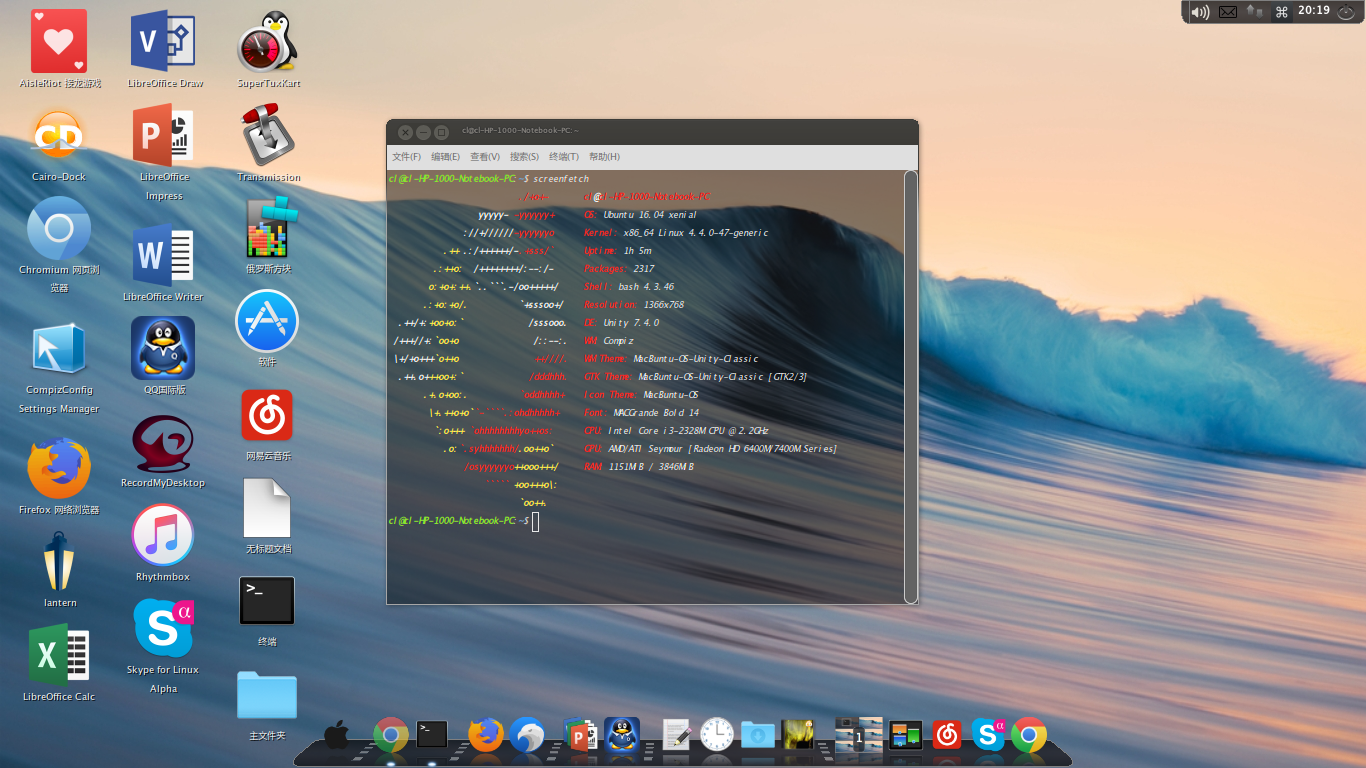Viewport: 1366px width, 768px height.
Task: Open NetEase Cloud Music in dock
Action: point(947,735)
